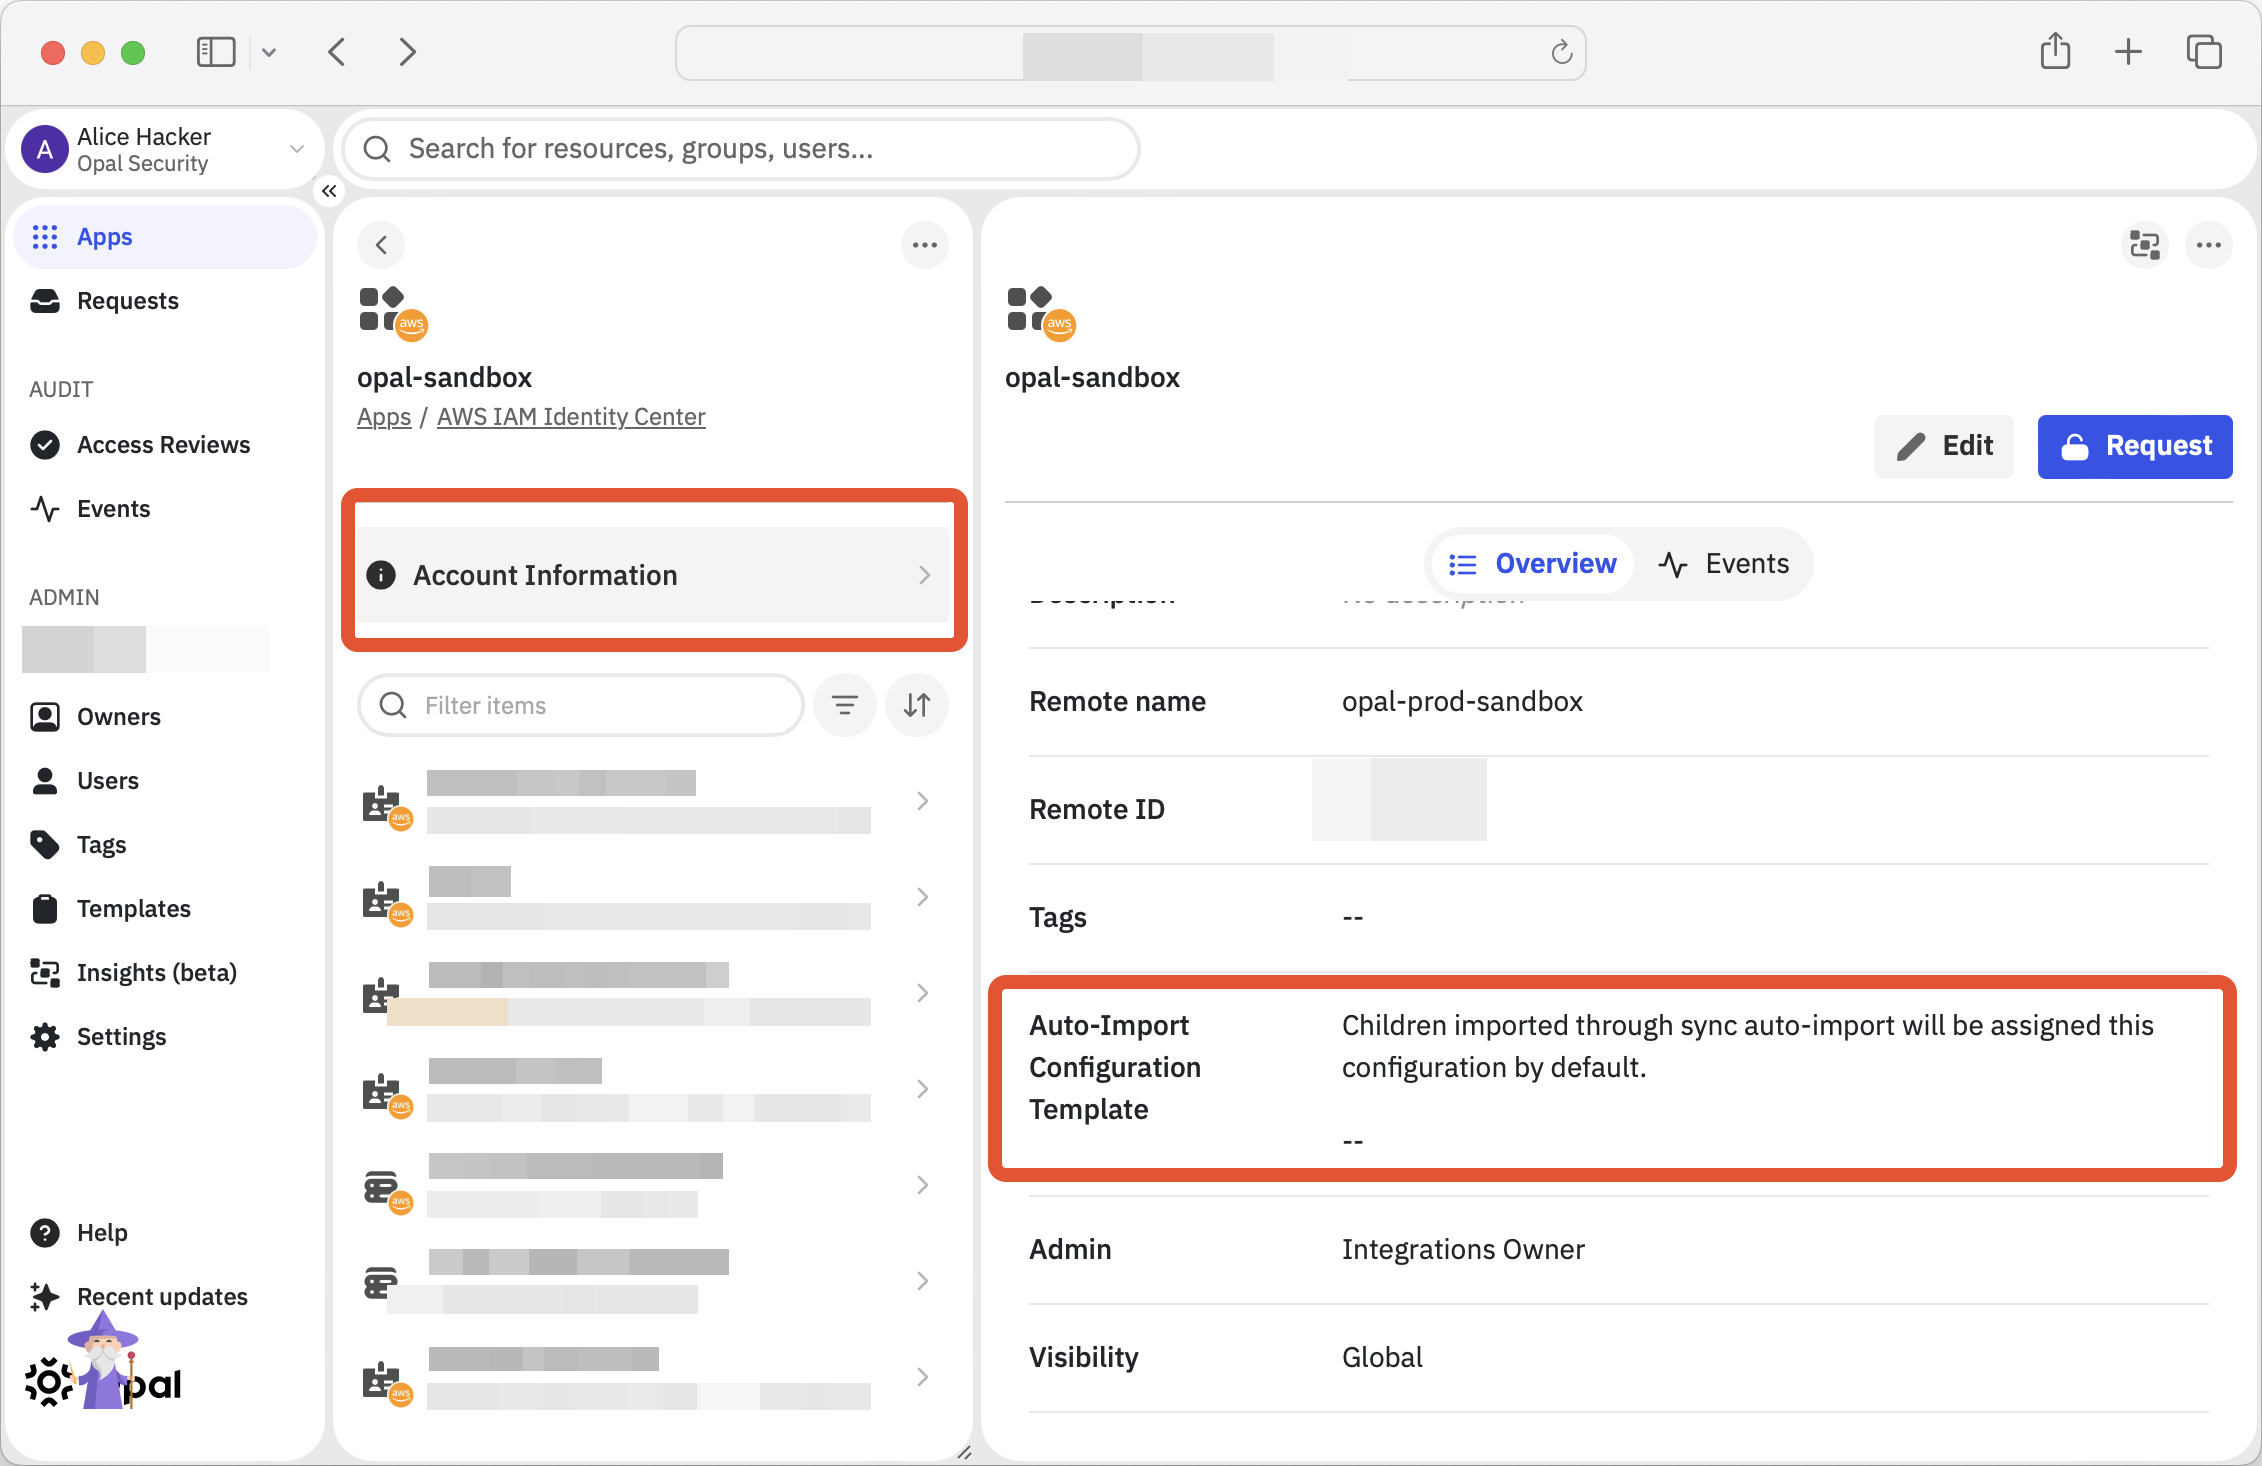Open the Safari tab group dropdown arrow
Screen dimensions: 2262x1466
coord(269,52)
